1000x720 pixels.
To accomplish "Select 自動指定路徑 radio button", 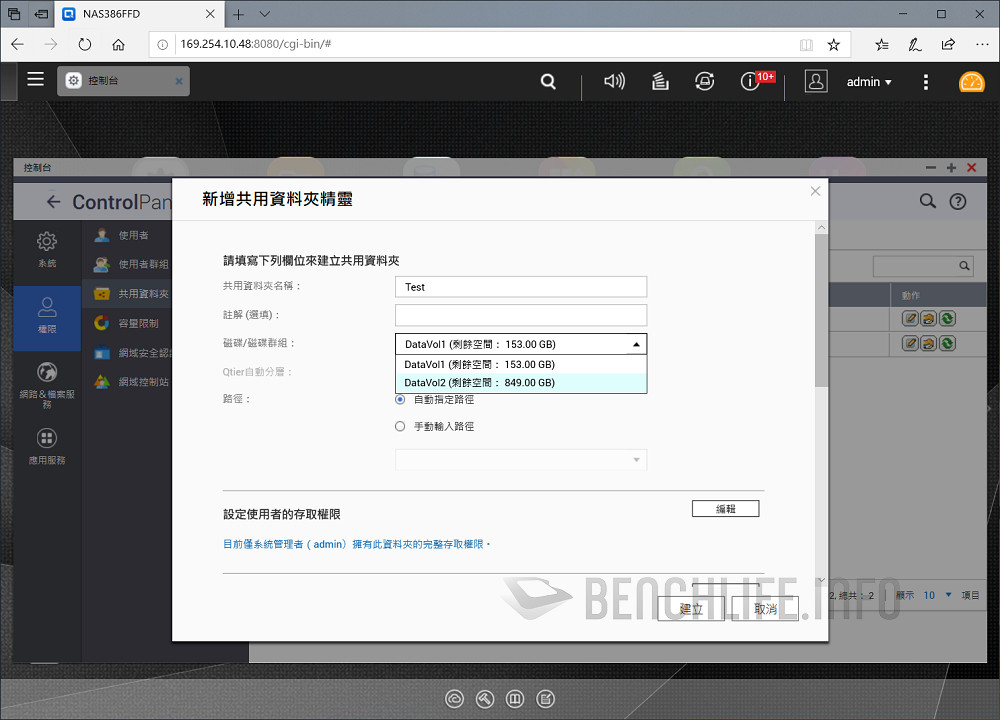I will 401,399.
